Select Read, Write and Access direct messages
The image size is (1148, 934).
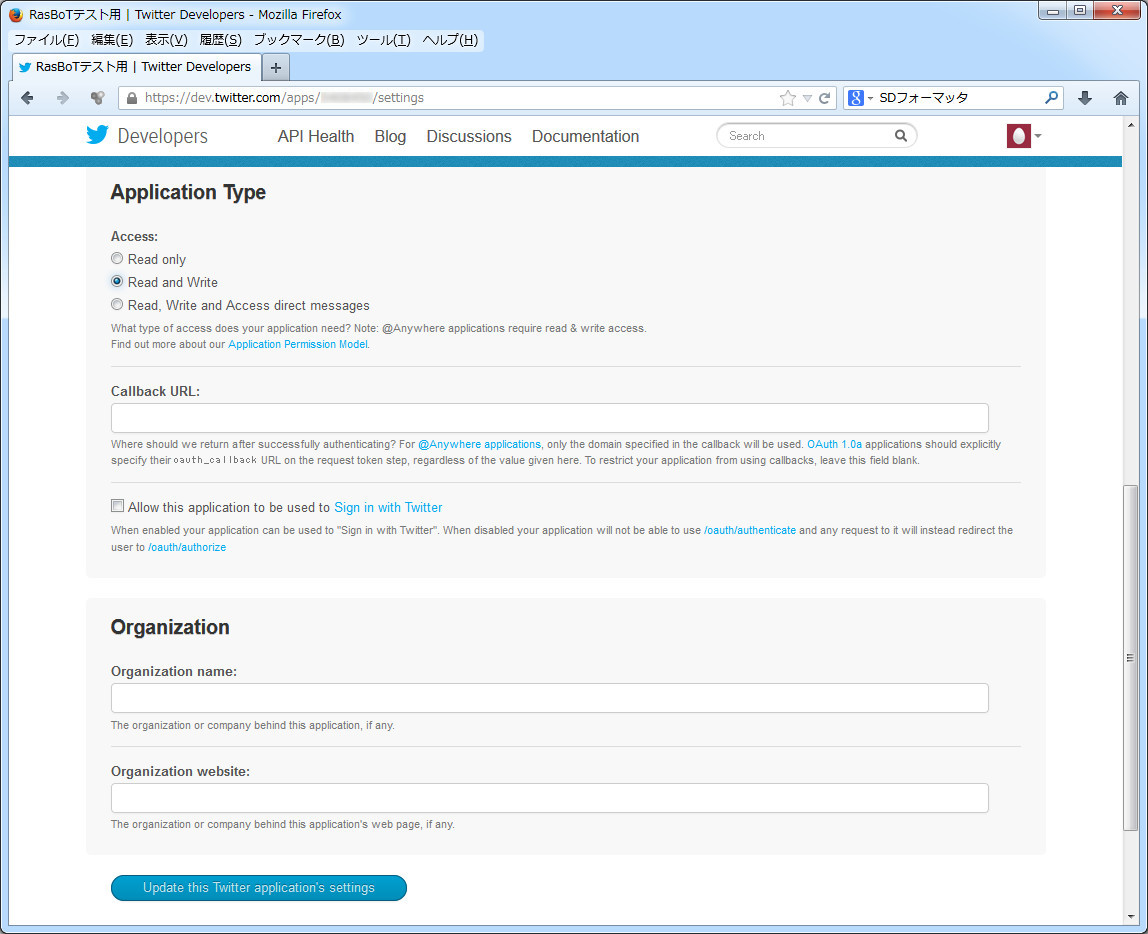116,305
